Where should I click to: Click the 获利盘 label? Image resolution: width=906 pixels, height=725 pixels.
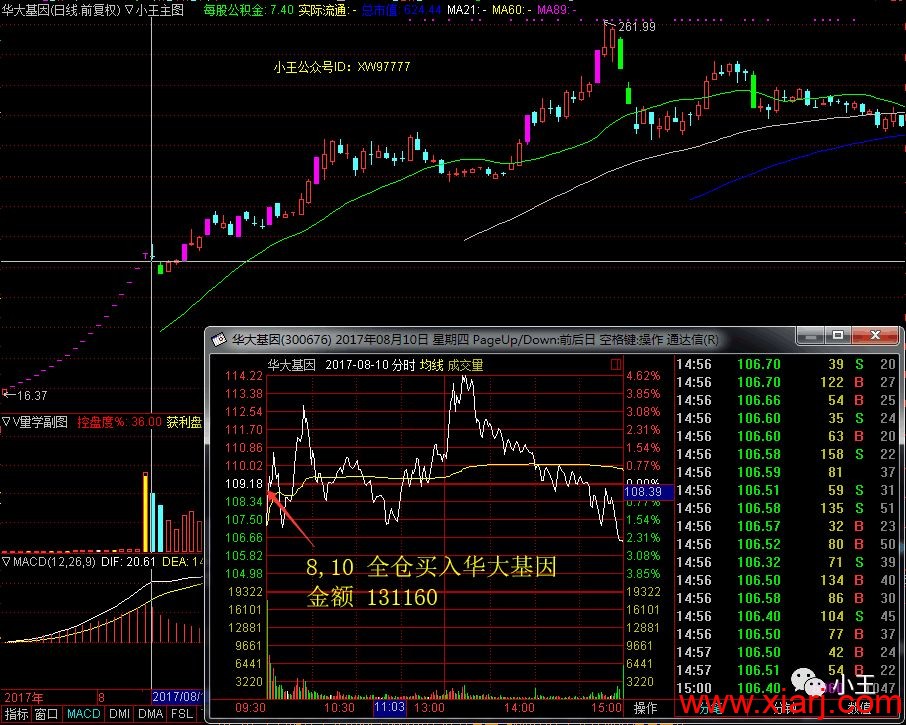click(184, 422)
